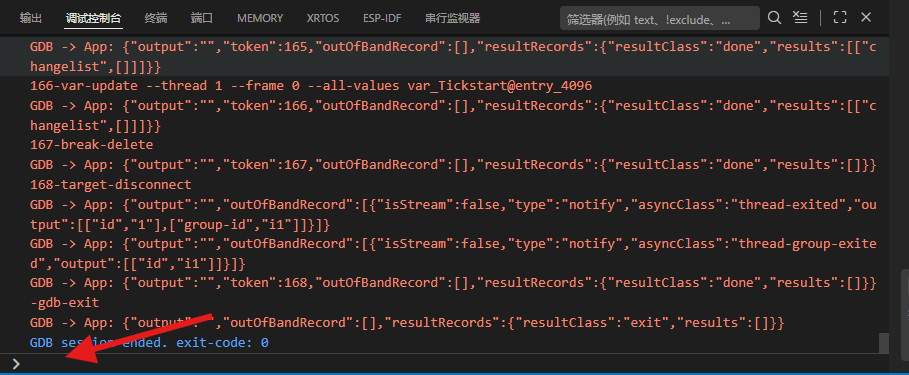The width and height of the screenshot is (909, 375).
Task: Open the 终端 tab
Action: (x=156, y=19)
